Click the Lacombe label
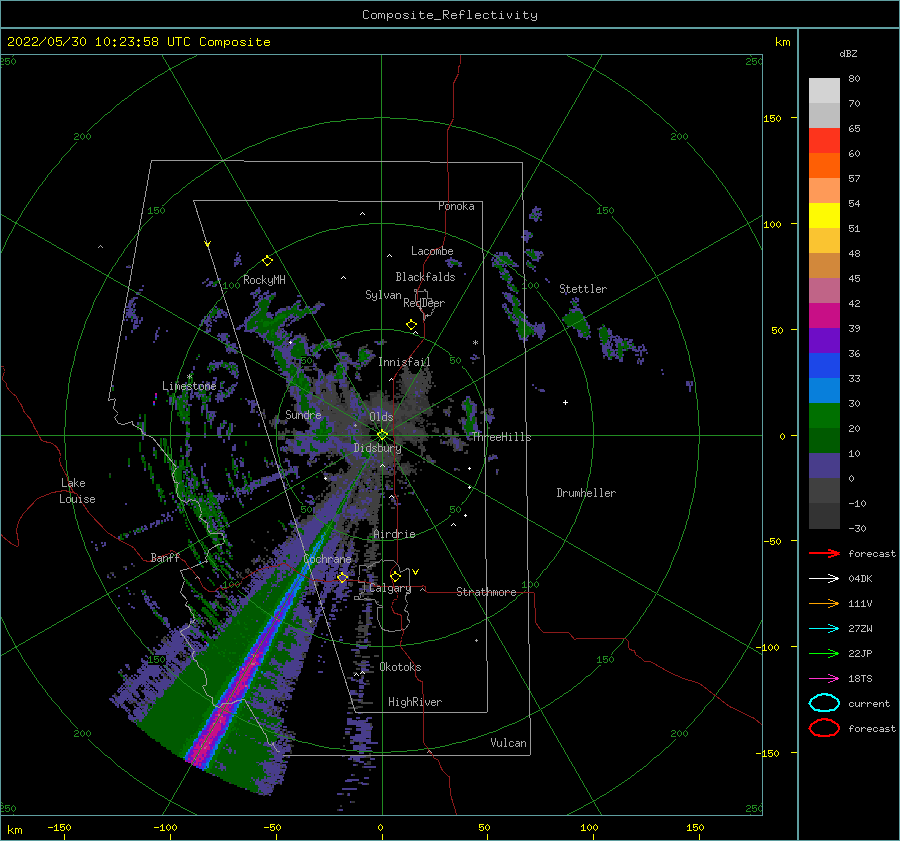The image size is (900, 841). 432,251
